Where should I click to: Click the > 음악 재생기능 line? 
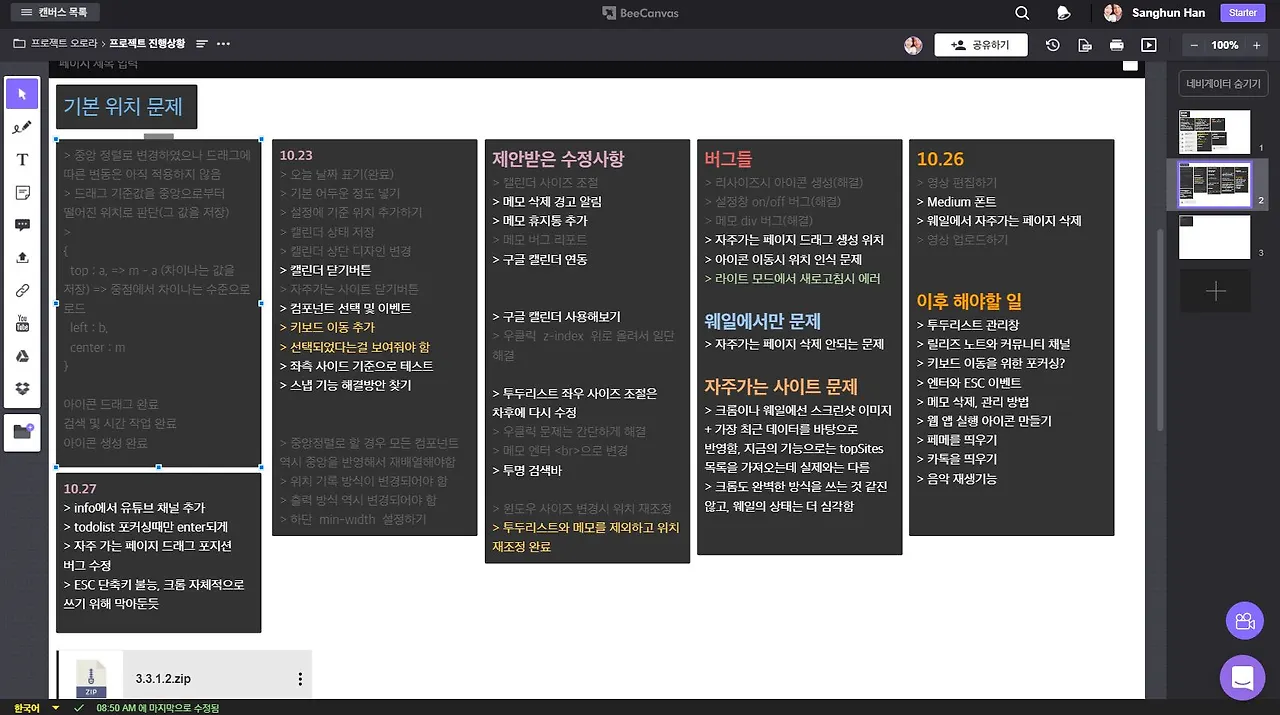[x=956, y=478]
